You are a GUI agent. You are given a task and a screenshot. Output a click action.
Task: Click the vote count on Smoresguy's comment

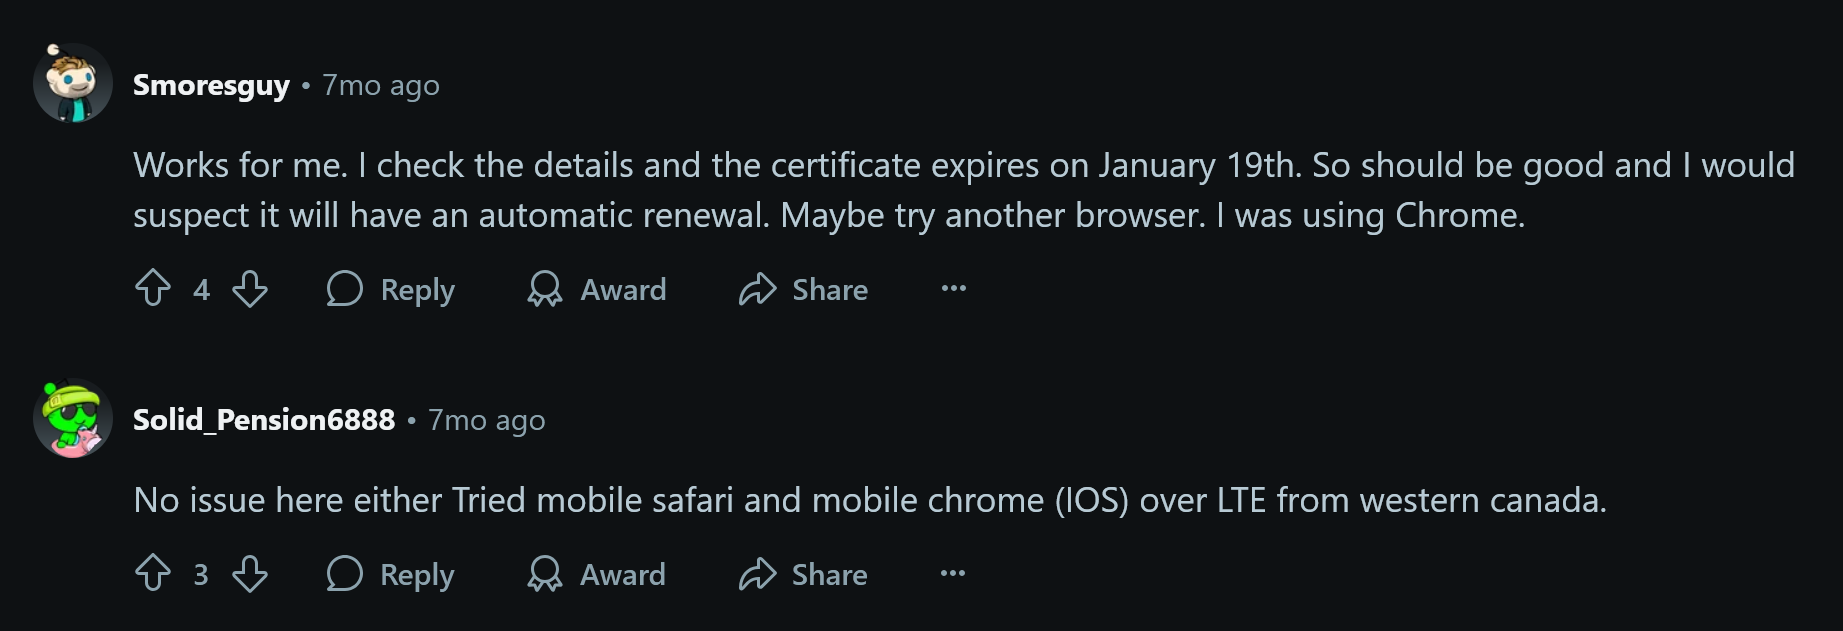tap(201, 290)
